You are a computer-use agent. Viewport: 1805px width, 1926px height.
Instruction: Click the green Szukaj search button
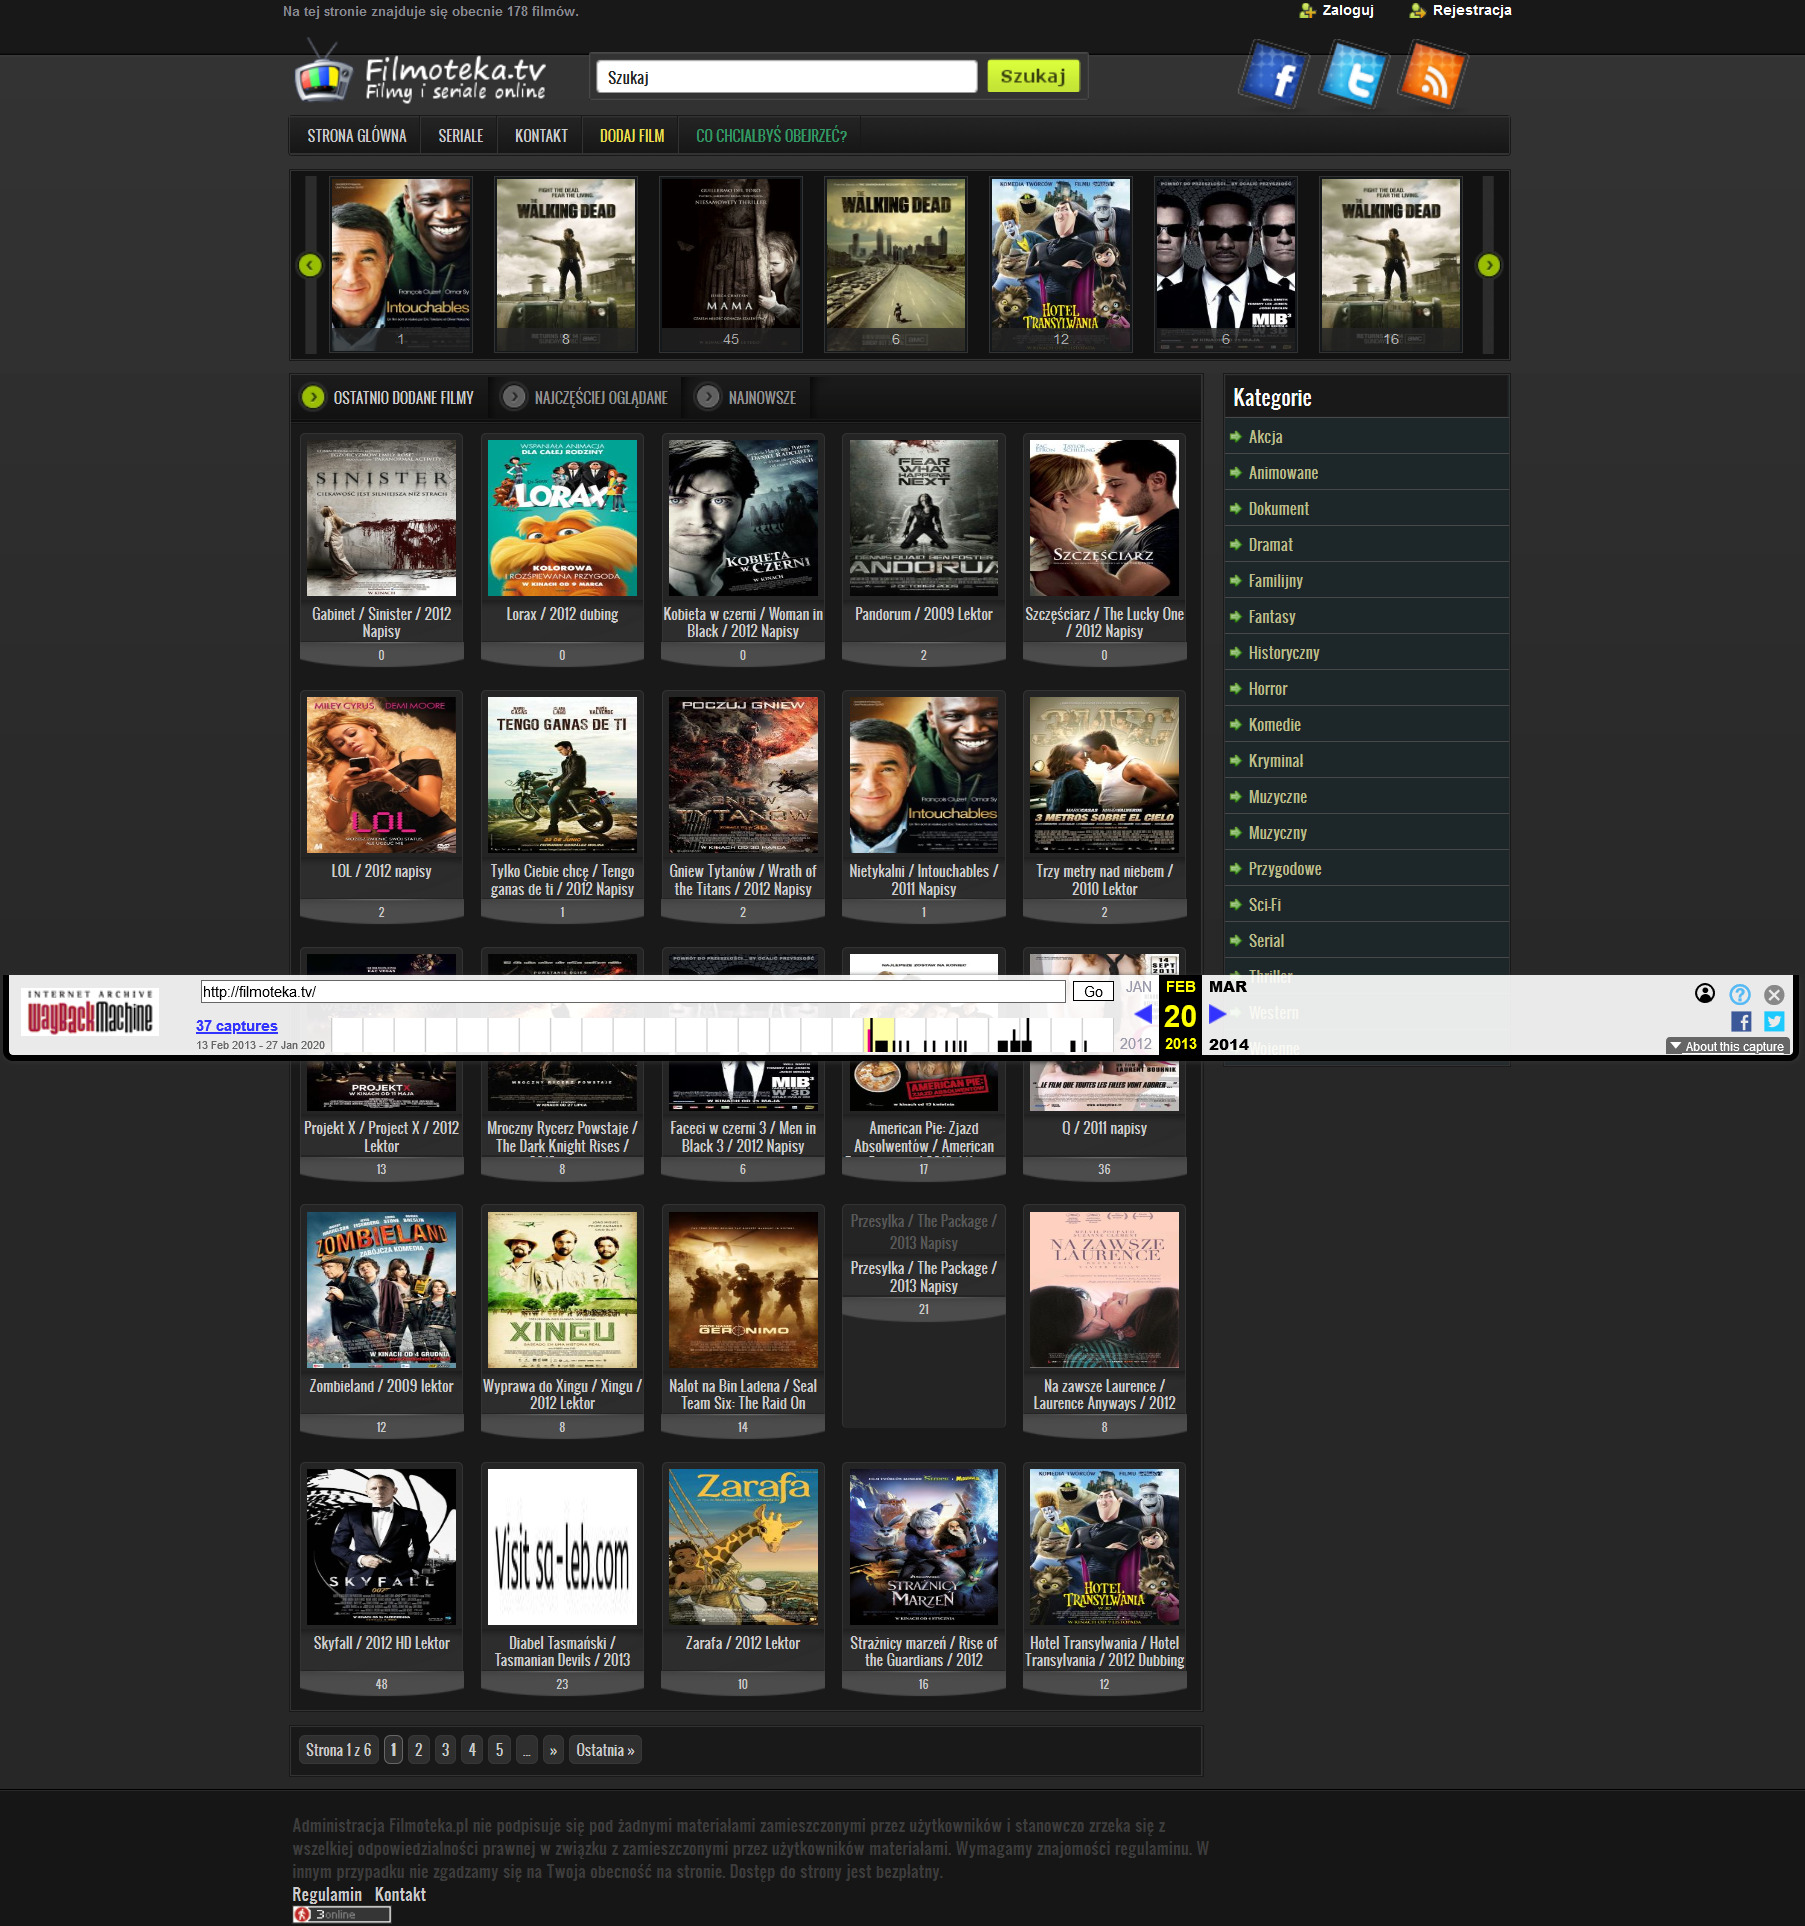coord(1033,76)
